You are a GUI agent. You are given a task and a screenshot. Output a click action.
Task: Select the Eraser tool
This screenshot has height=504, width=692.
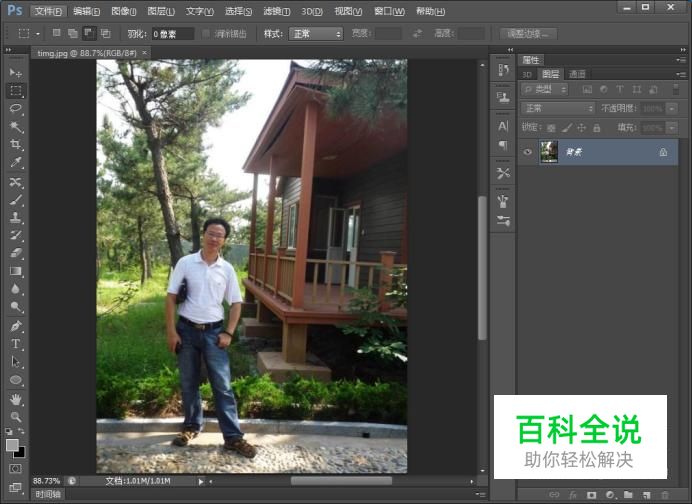click(x=16, y=253)
